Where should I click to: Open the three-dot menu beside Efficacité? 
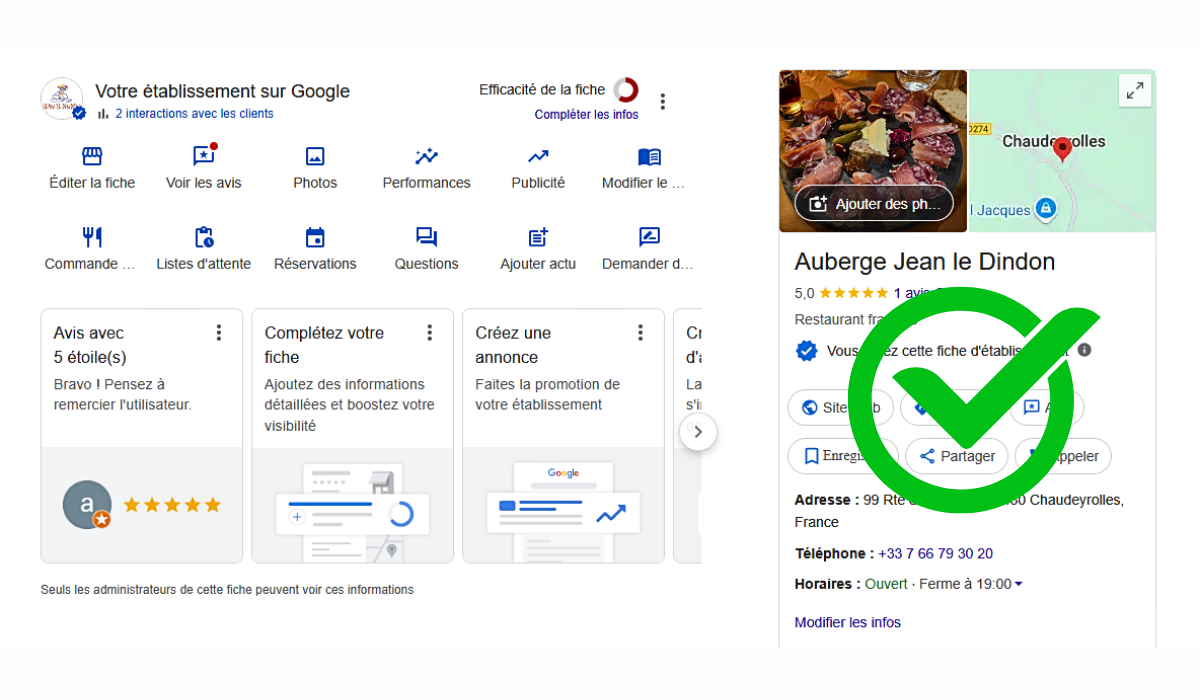[662, 101]
